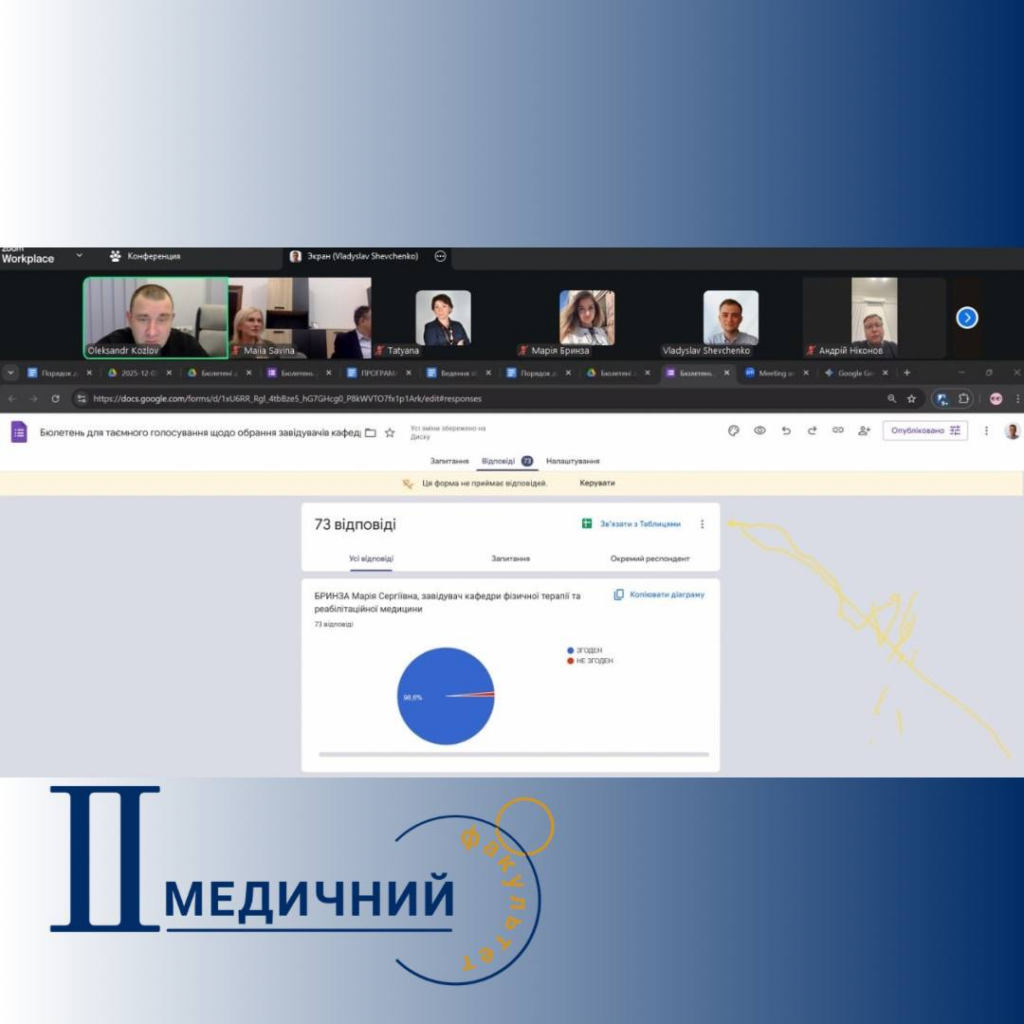
Task: Star the form next to its title
Action: click(x=390, y=433)
